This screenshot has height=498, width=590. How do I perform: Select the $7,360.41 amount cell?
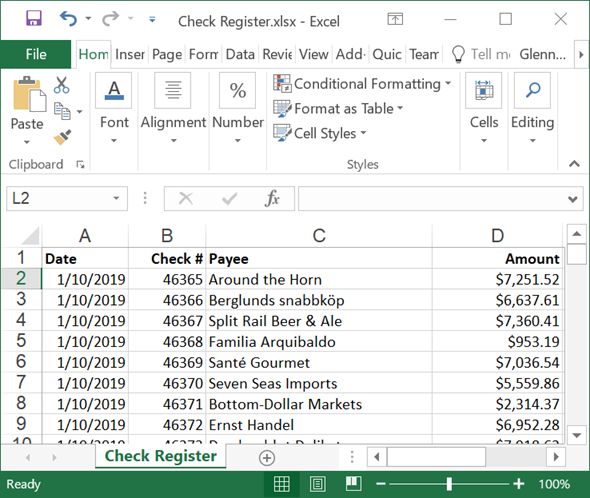click(498, 321)
